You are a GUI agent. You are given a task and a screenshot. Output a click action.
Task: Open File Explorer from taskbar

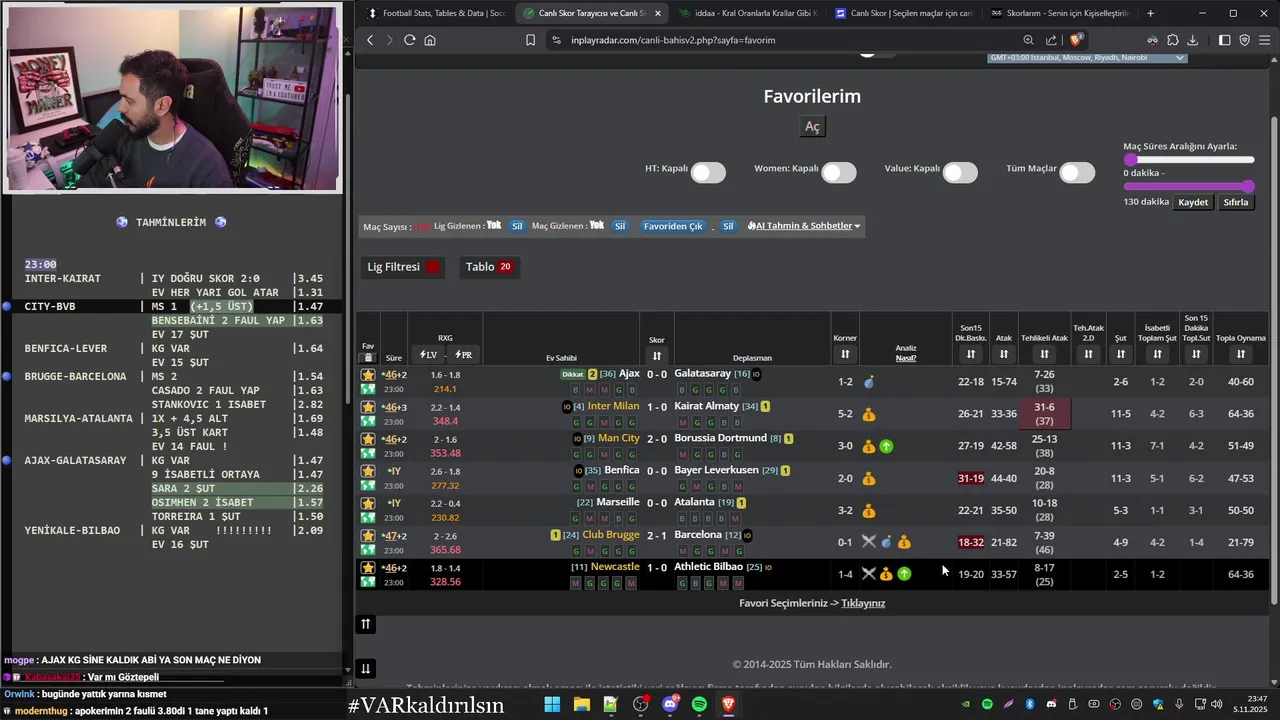coord(581,705)
